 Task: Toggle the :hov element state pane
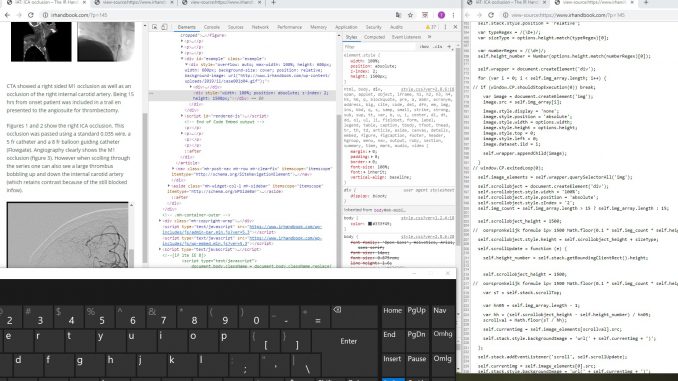pyautogui.click(x=425, y=46)
